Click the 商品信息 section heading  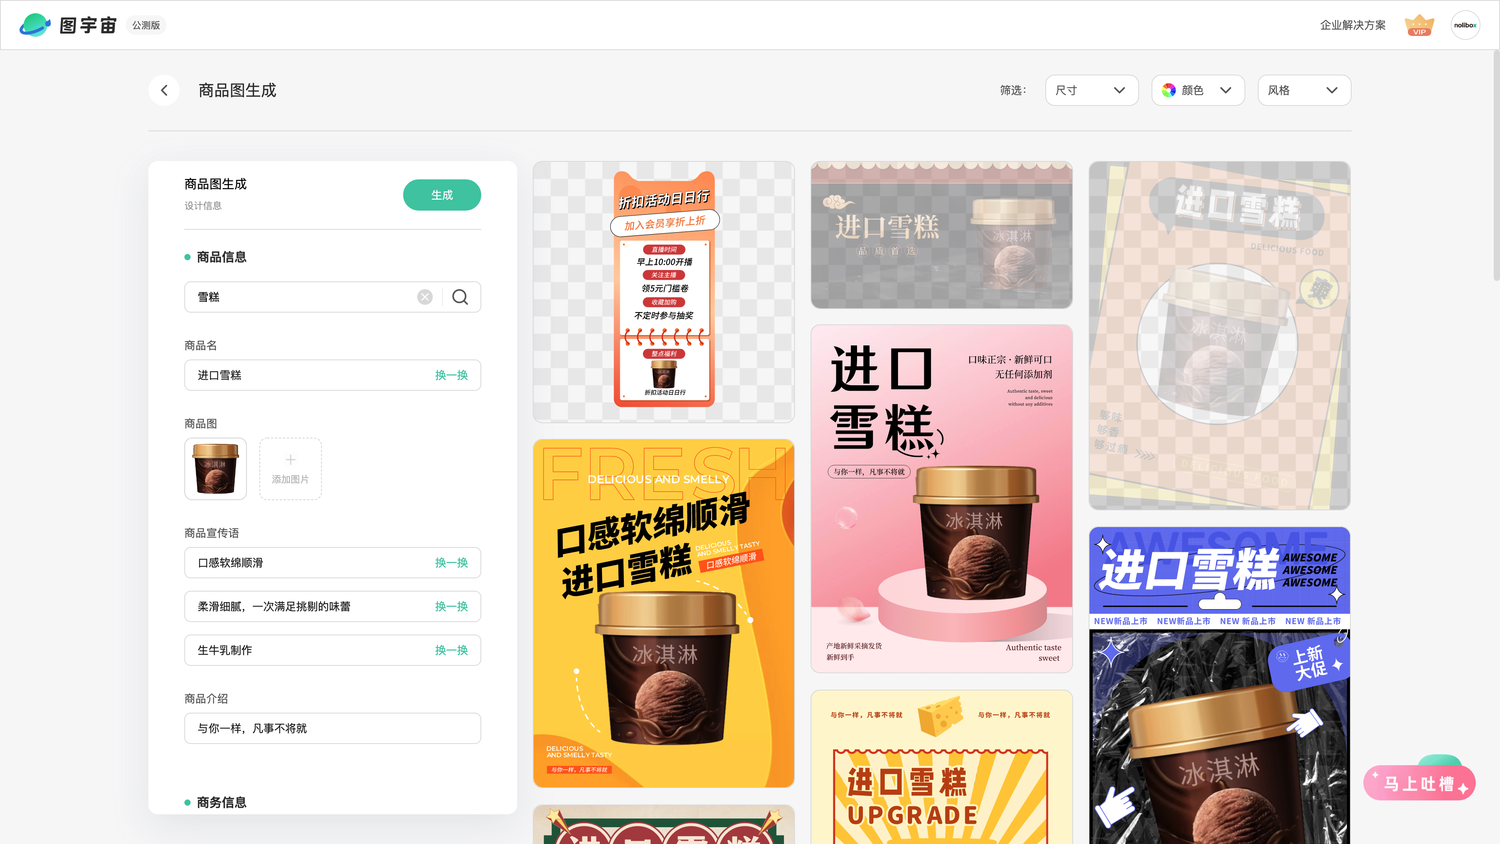[x=221, y=257]
